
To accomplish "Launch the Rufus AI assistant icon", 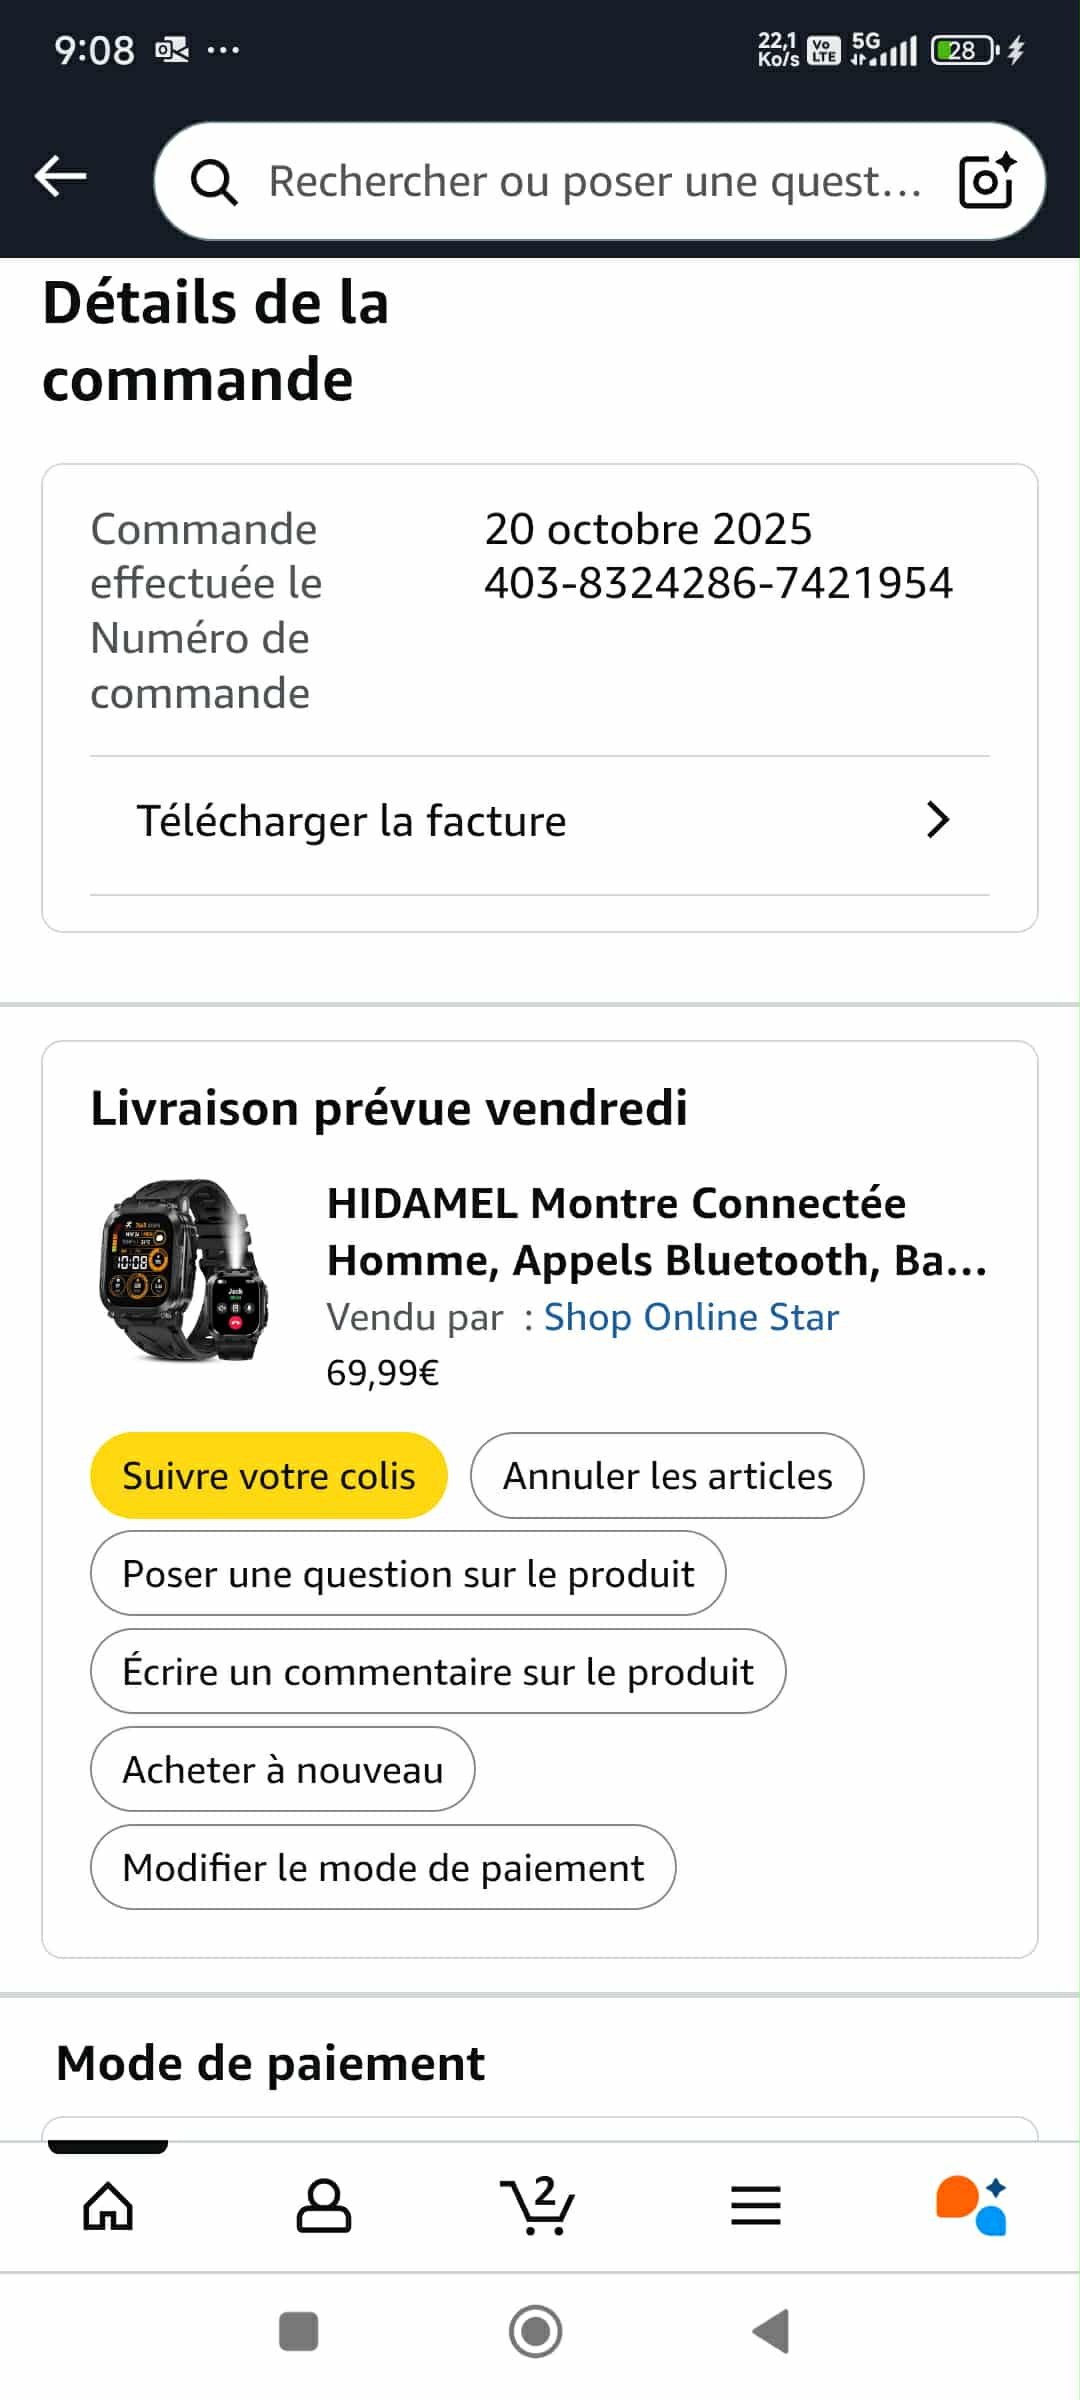I will 971,2206.
